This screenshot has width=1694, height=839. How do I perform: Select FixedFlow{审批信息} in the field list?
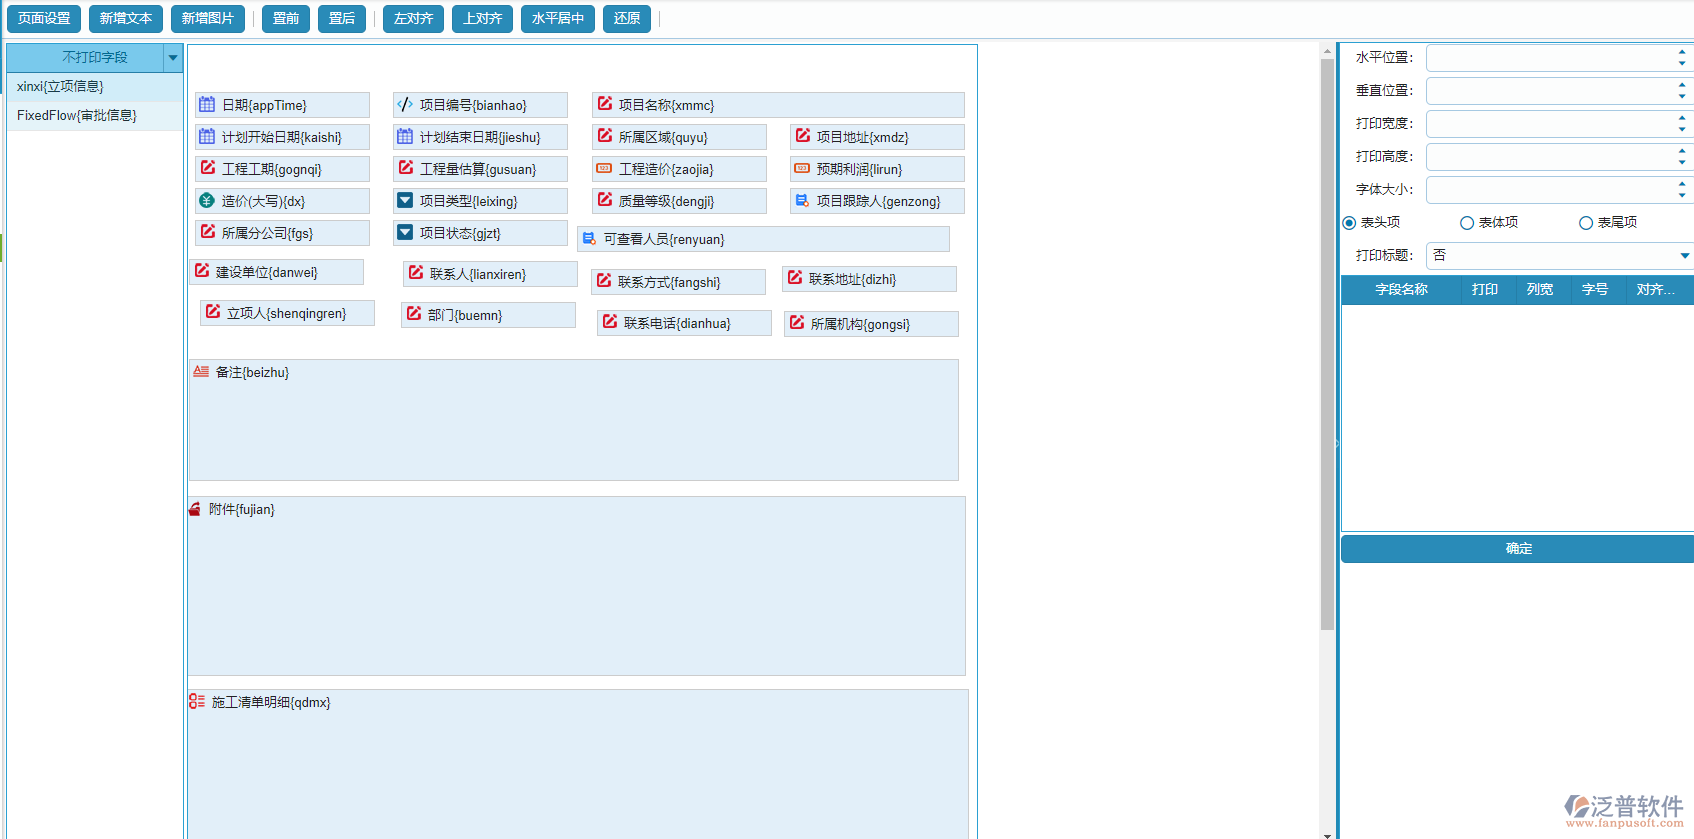coord(94,116)
